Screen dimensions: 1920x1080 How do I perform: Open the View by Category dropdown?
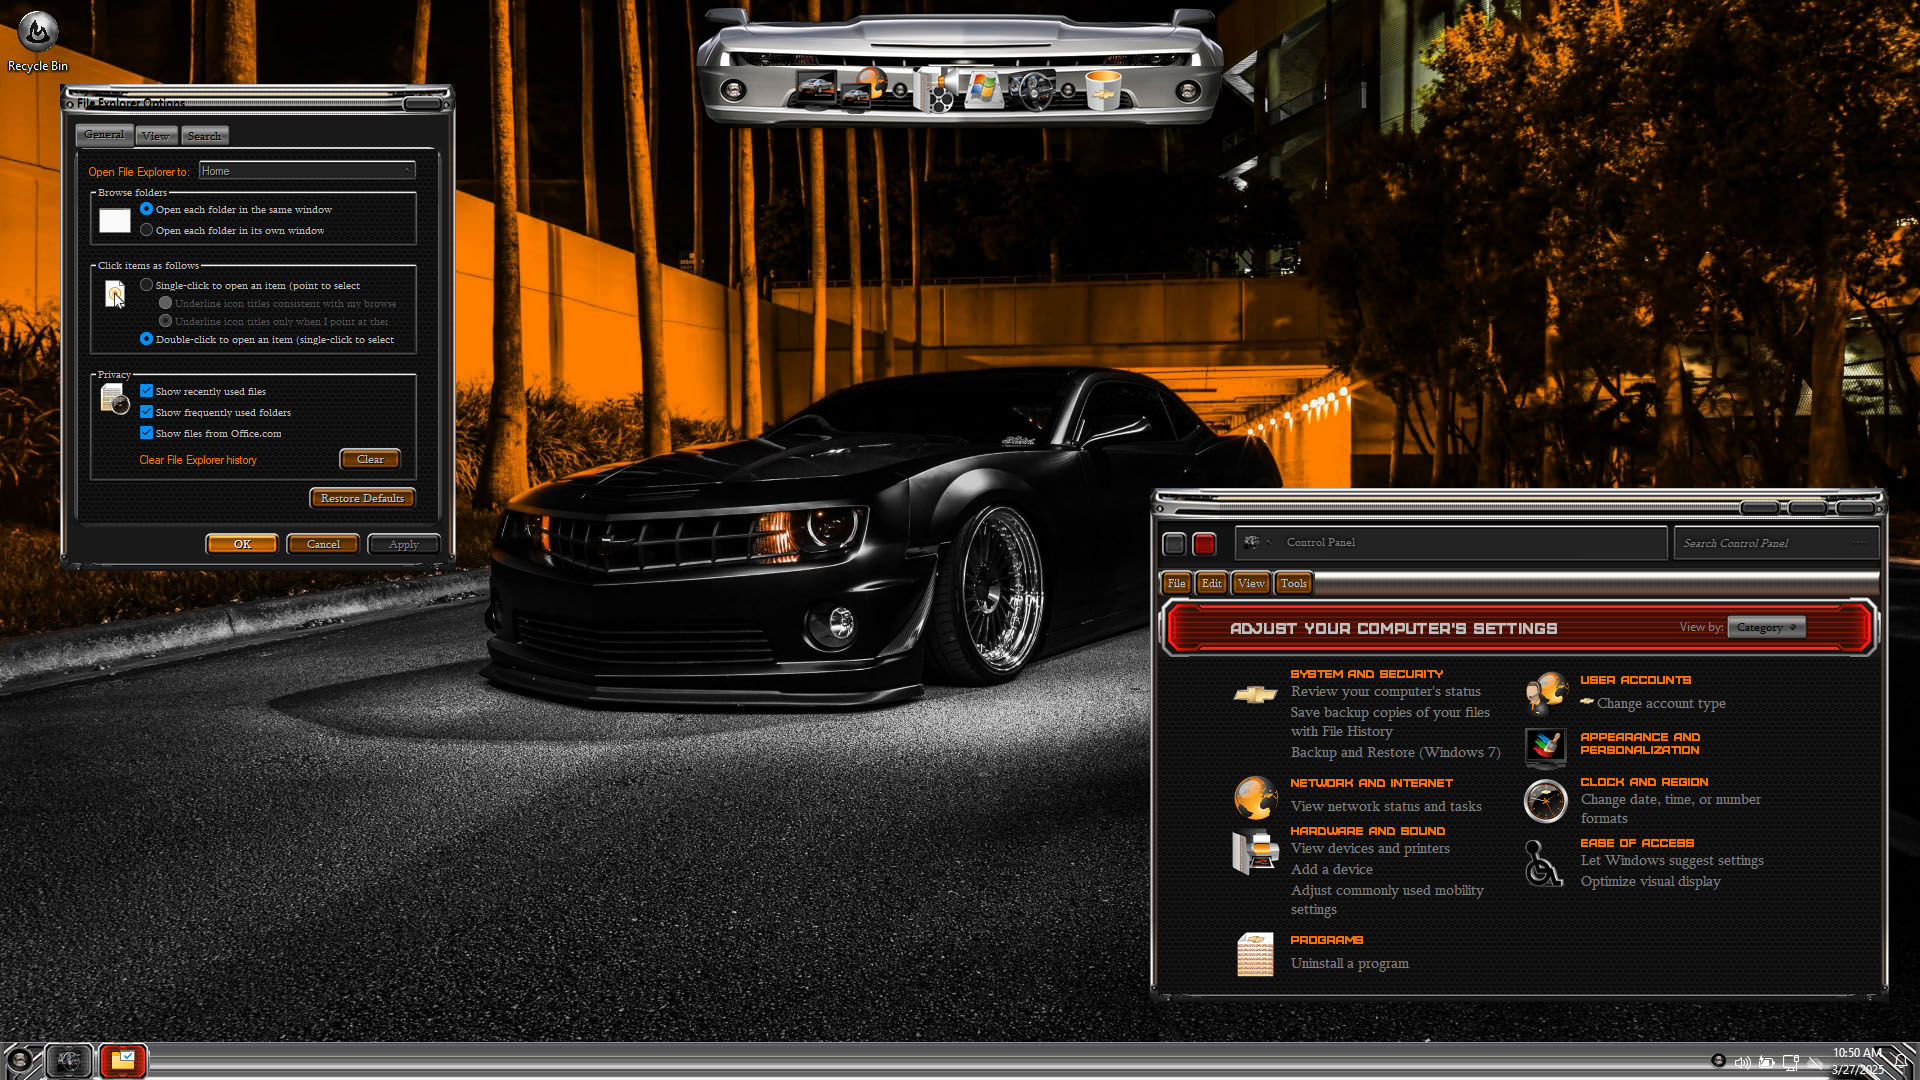click(1766, 627)
